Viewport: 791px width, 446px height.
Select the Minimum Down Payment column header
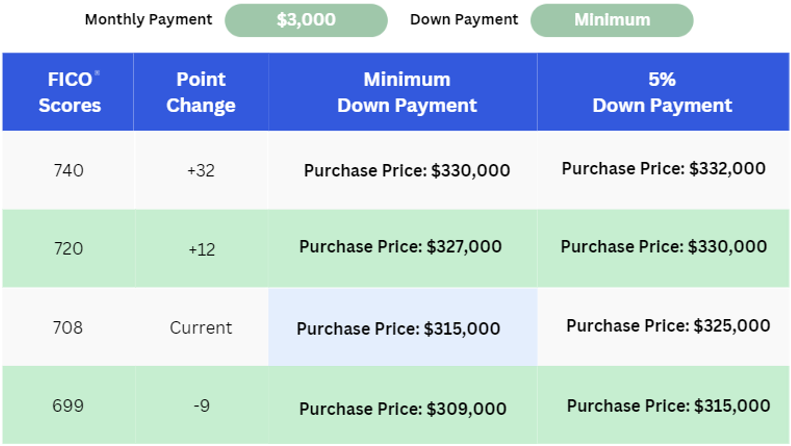click(406, 92)
